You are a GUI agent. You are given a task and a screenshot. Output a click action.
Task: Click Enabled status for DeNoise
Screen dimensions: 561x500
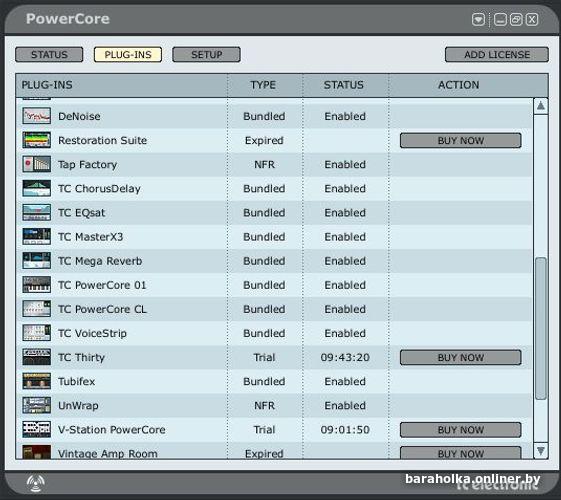coord(345,117)
